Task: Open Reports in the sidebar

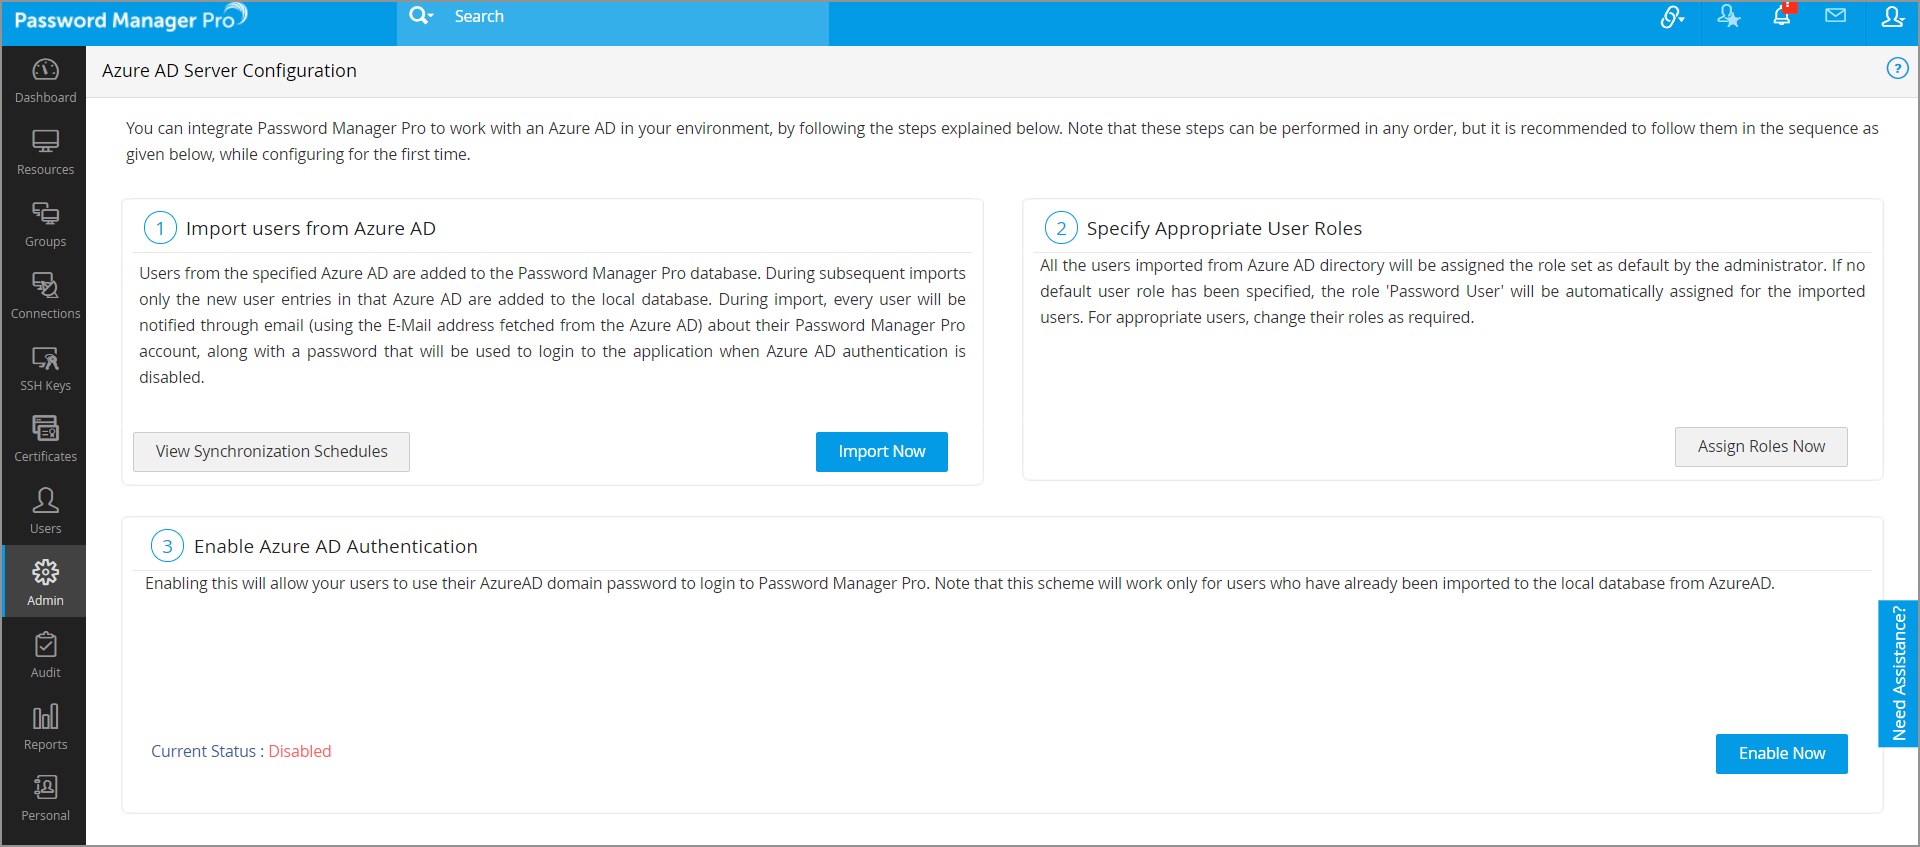Action: pos(45,727)
